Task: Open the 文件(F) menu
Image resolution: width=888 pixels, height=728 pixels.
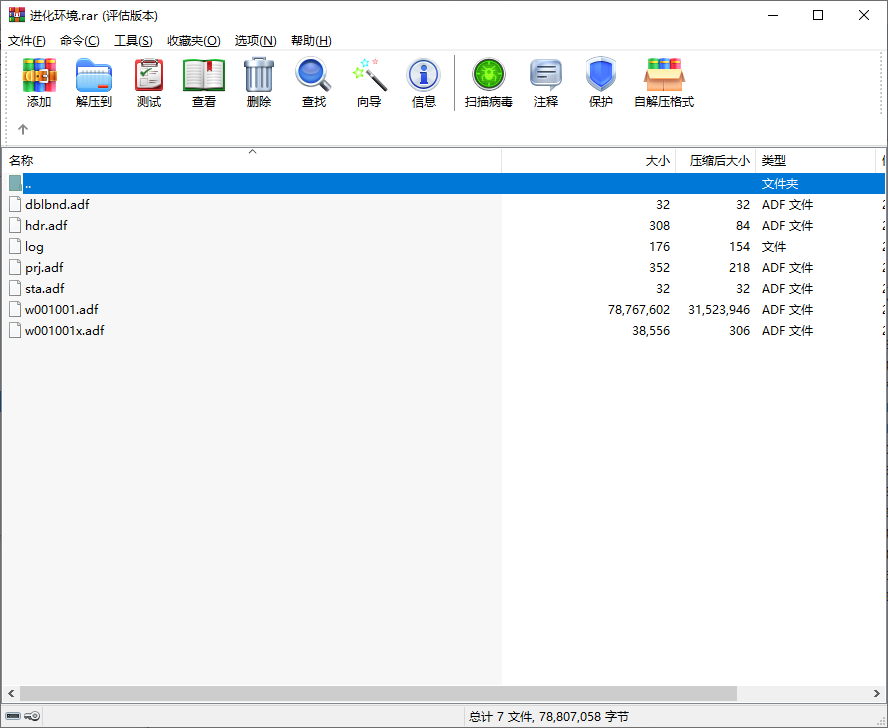Action: coord(27,41)
